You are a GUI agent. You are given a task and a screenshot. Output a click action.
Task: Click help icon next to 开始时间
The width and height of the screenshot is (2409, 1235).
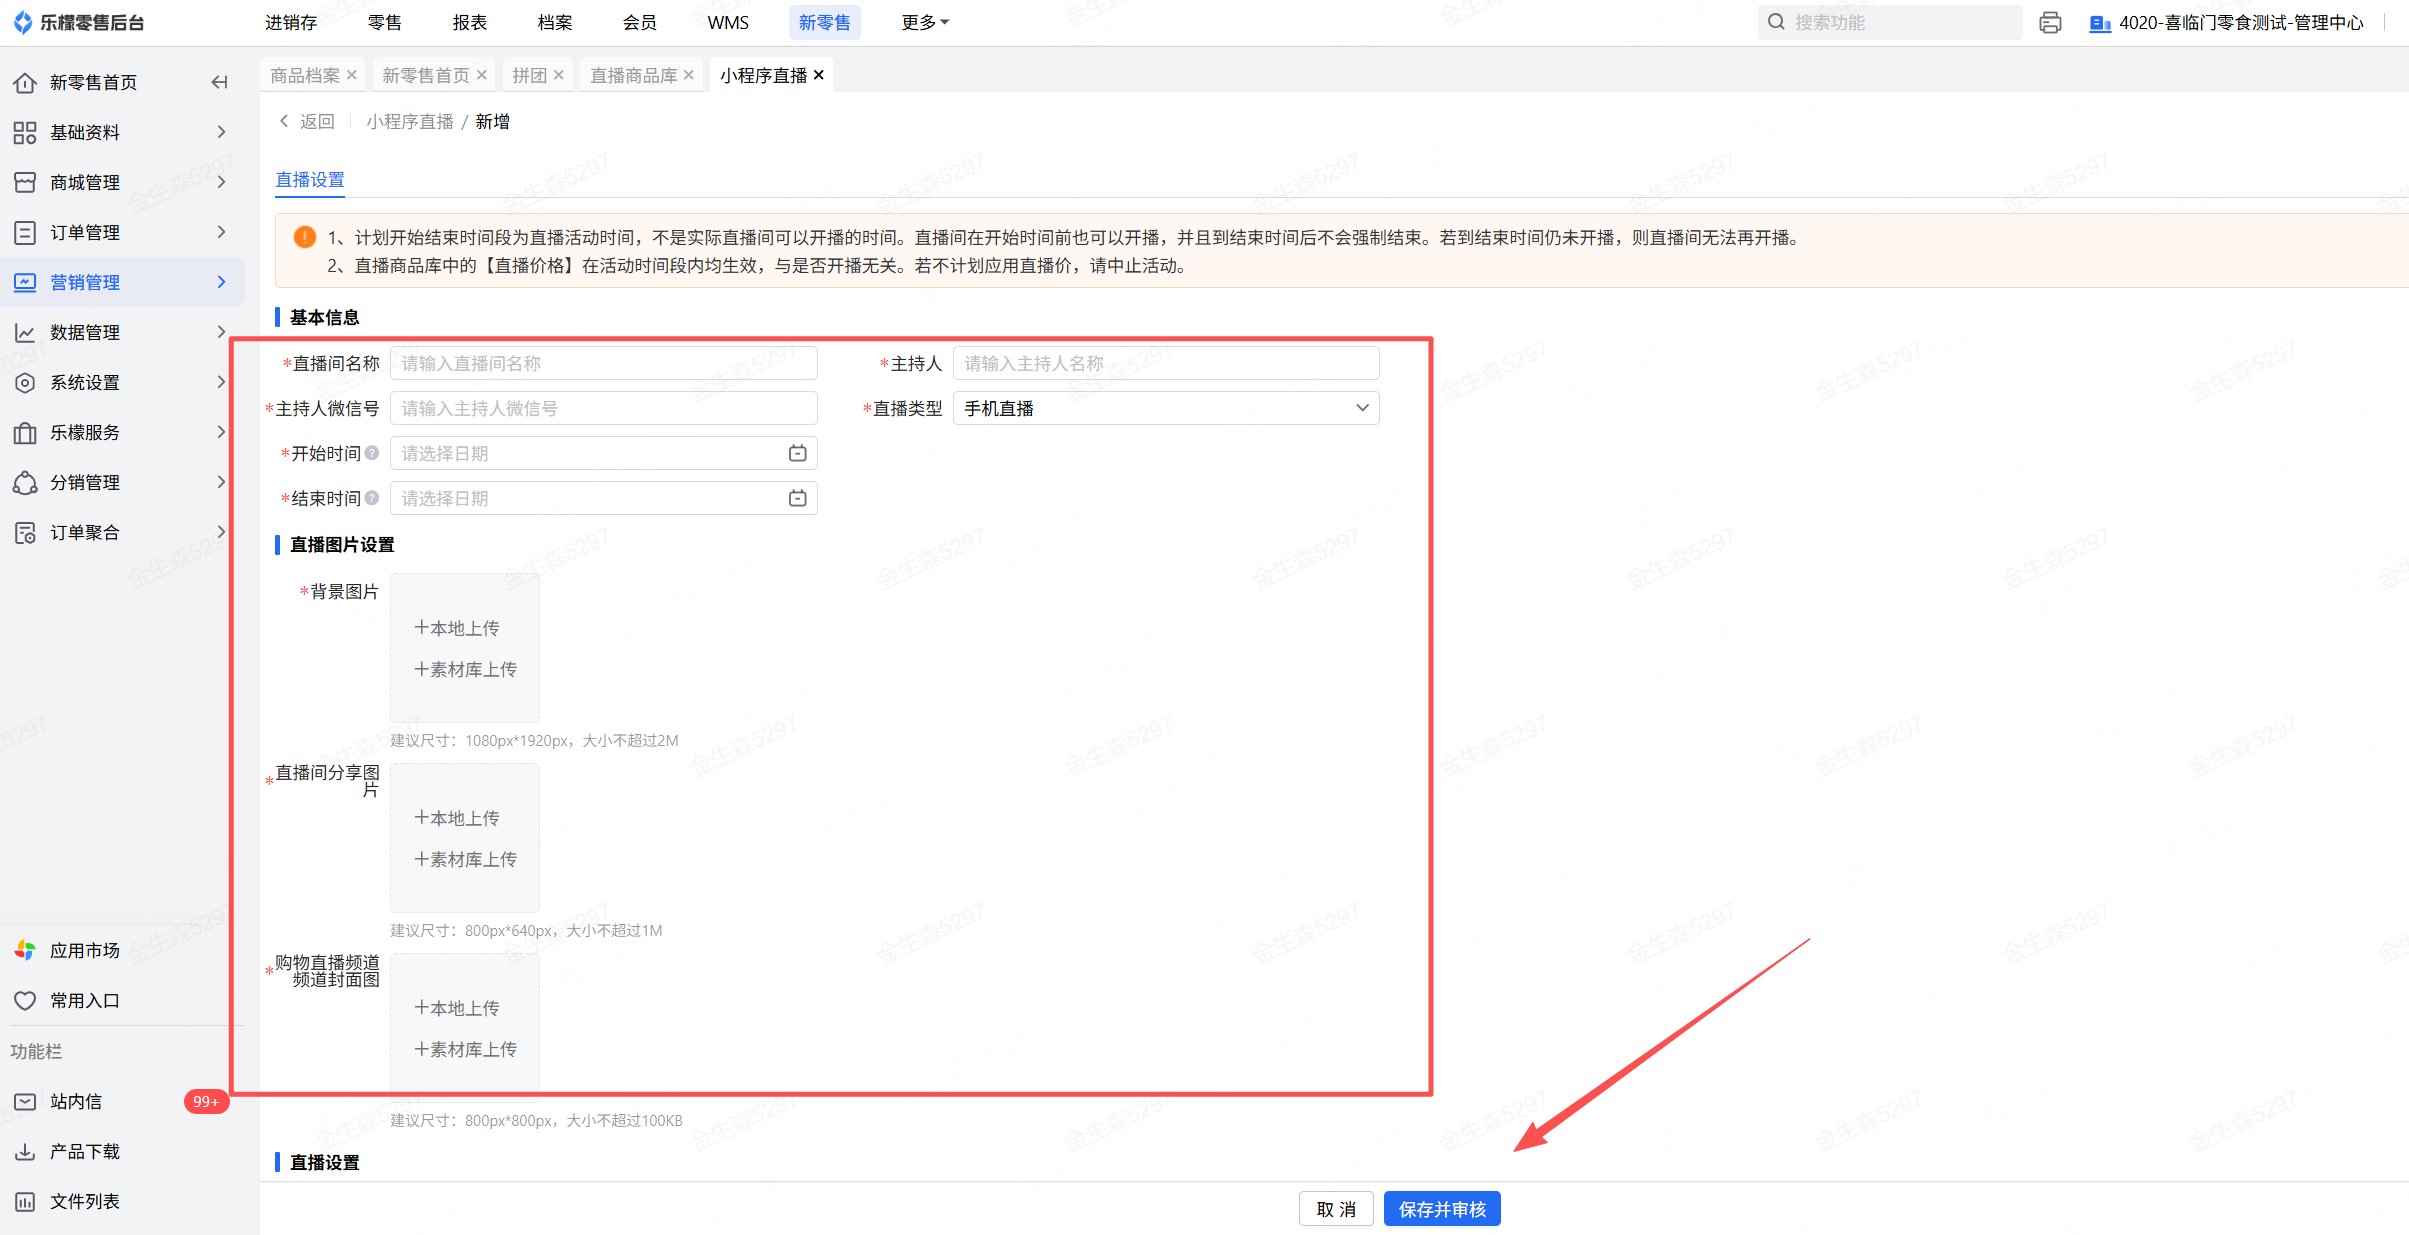(372, 453)
